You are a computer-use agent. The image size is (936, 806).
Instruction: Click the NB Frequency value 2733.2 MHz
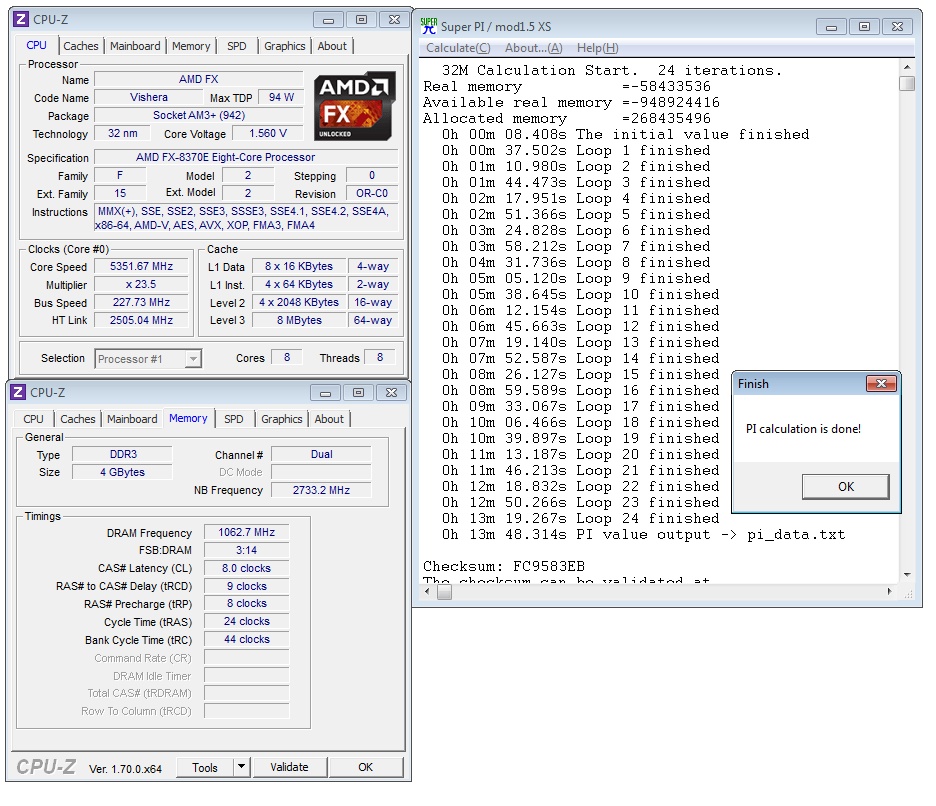tap(321, 490)
